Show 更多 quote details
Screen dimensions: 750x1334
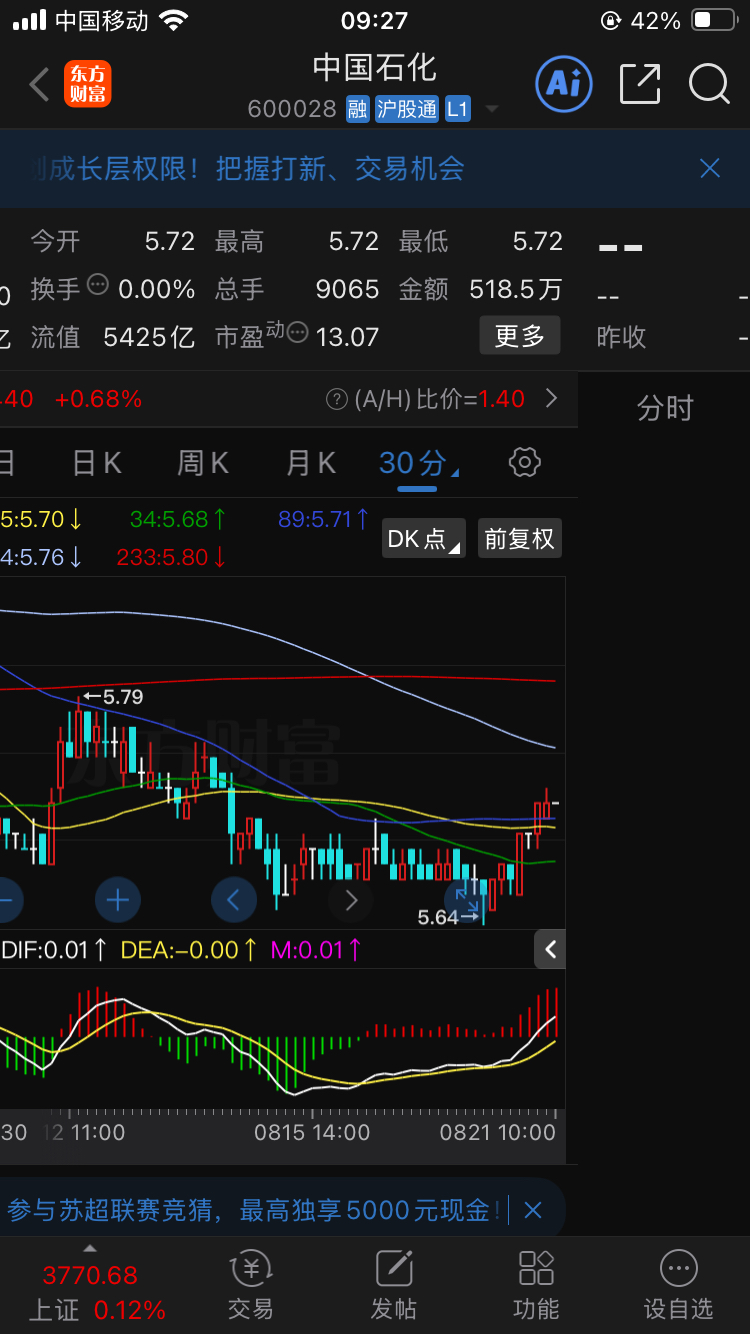point(520,336)
